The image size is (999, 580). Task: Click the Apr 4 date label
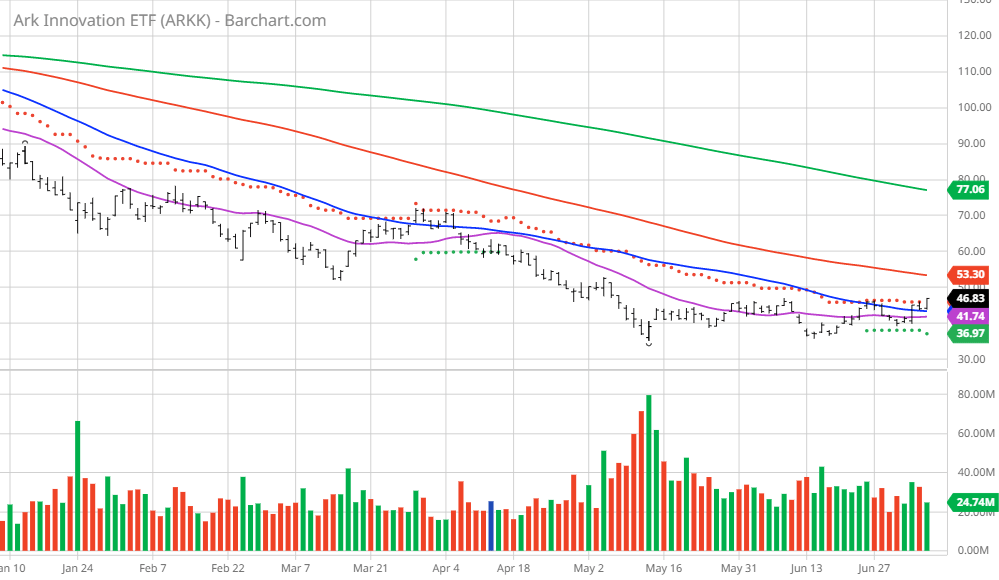tap(445, 568)
